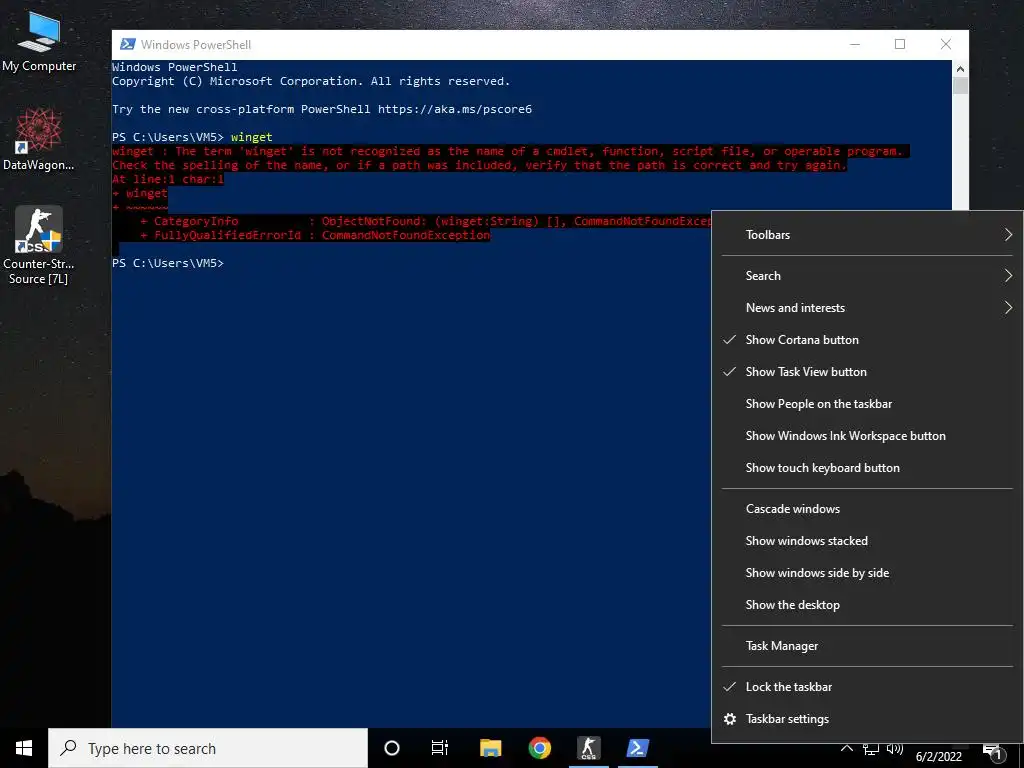The height and width of the screenshot is (768, 1024).
Task: Click the last PS C:\Users\VM5> prompt
Action: click(168, 263)
